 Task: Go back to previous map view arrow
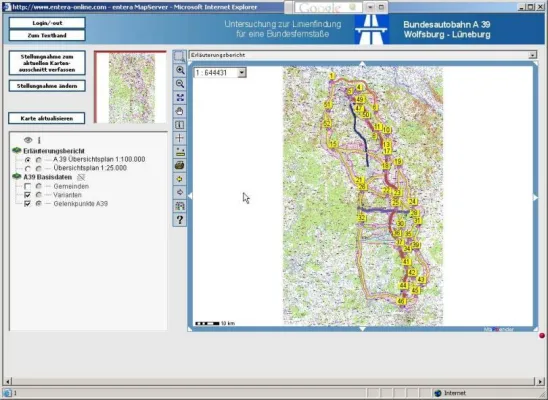pos(180,179)
